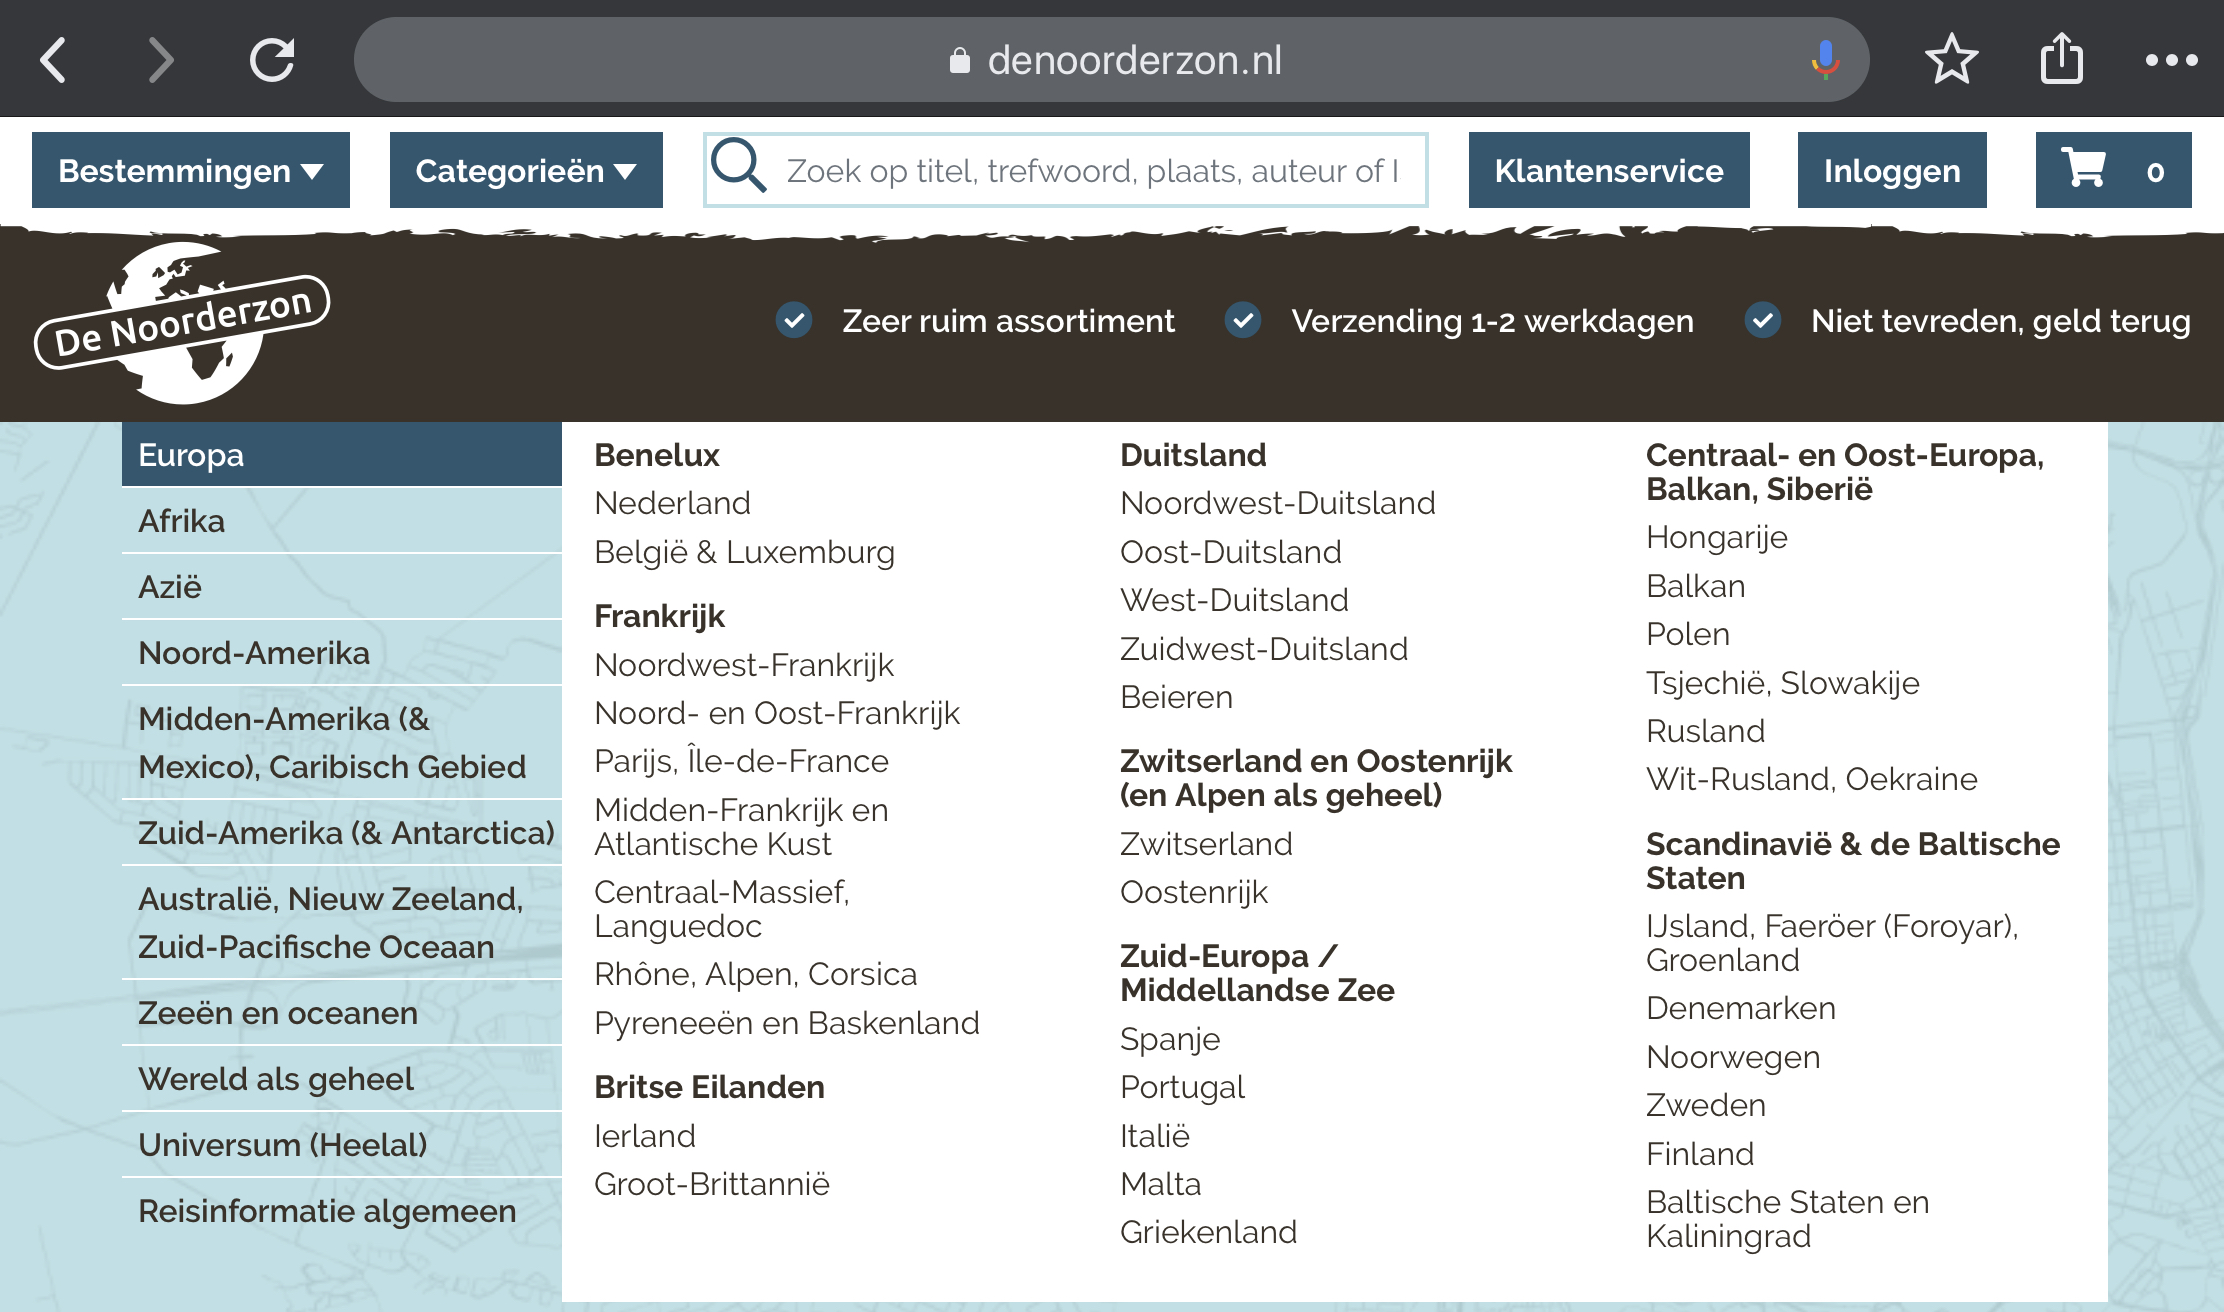The image size is (2224, 1312).
Task: Reload the page with refresh icon
Action: [272, 60]
